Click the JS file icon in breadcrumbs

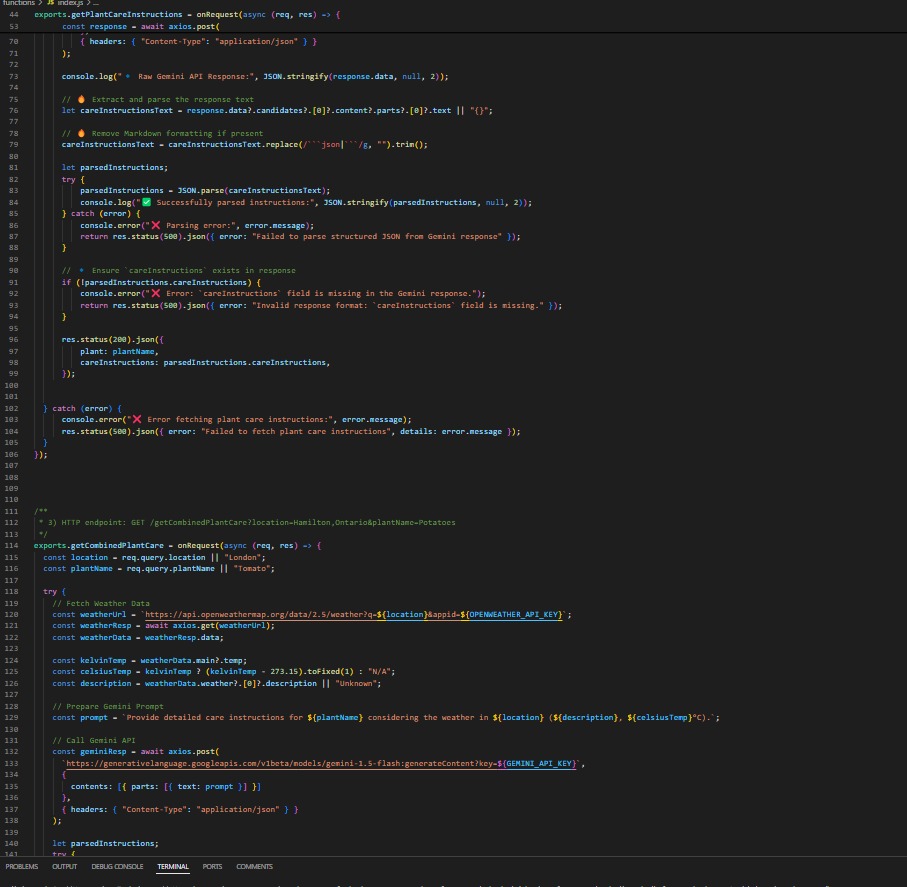coord(51,3)
